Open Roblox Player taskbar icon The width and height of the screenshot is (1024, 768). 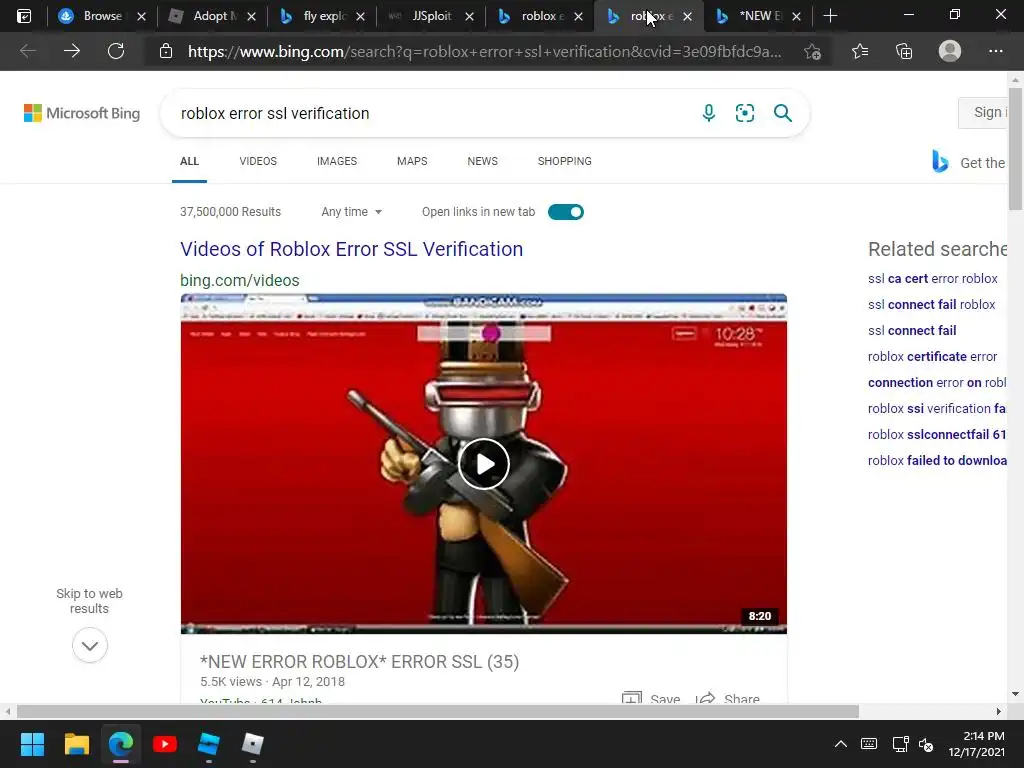pyautogui.click(x=252, y=744)
